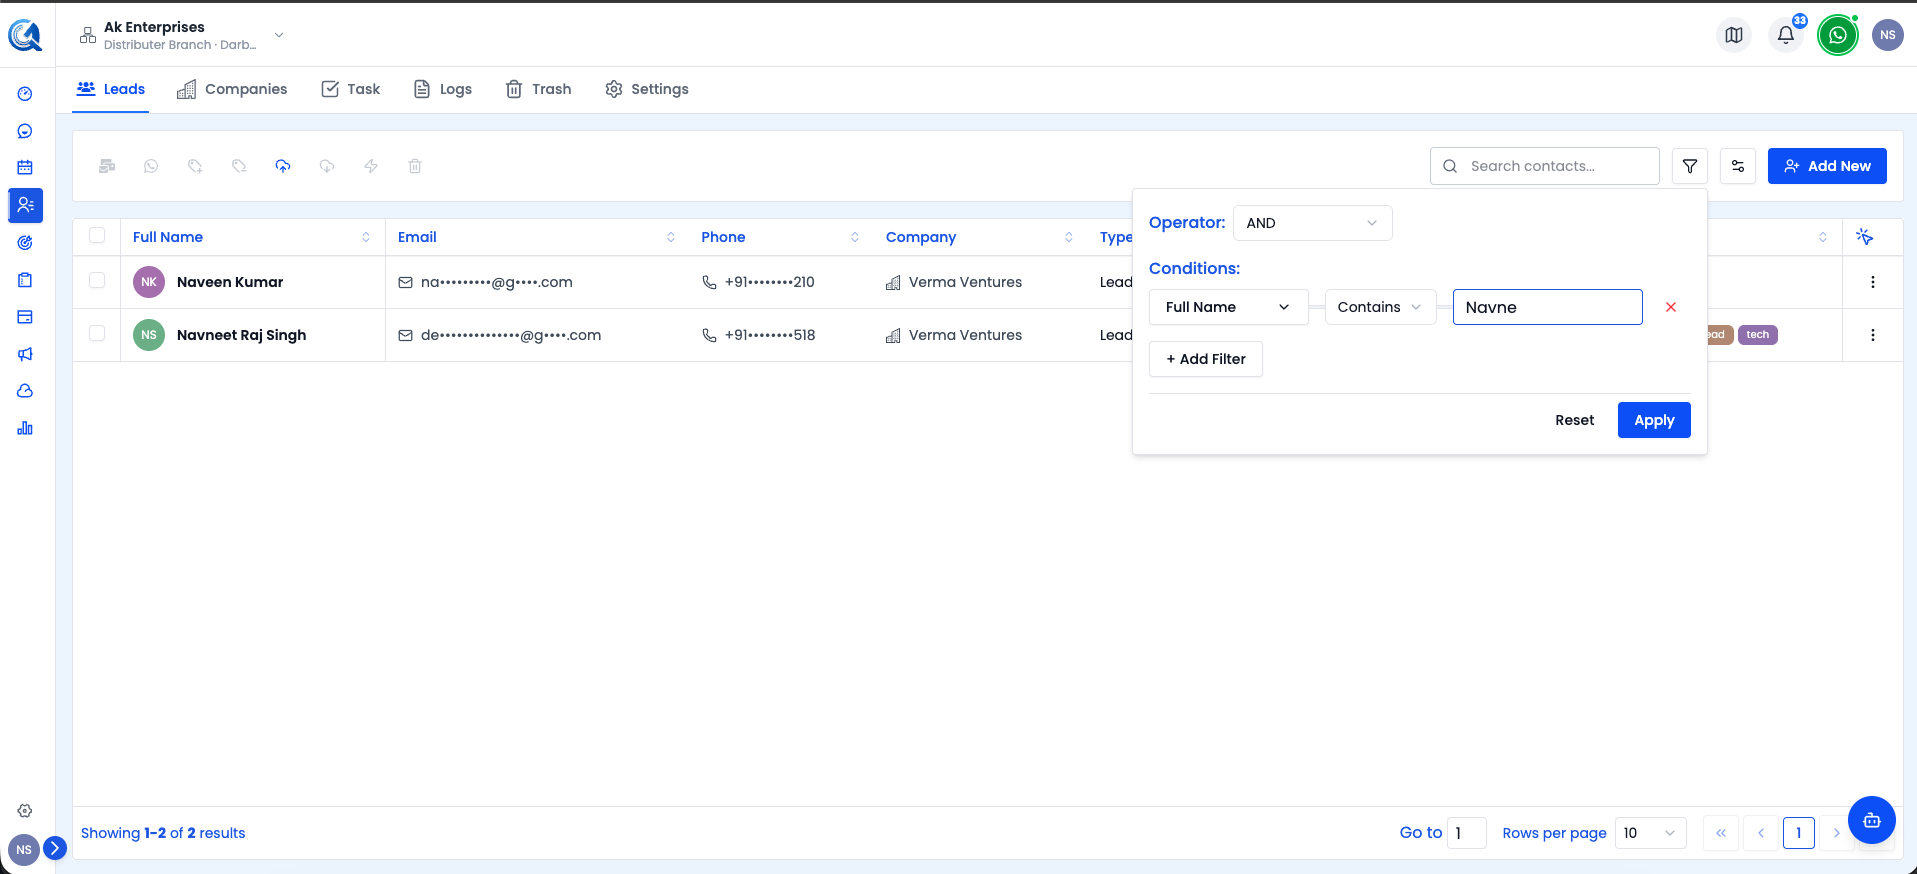Open settings gear at sidebar bottom
Viewport: 1917px width, 874px height.
point(25,811)
